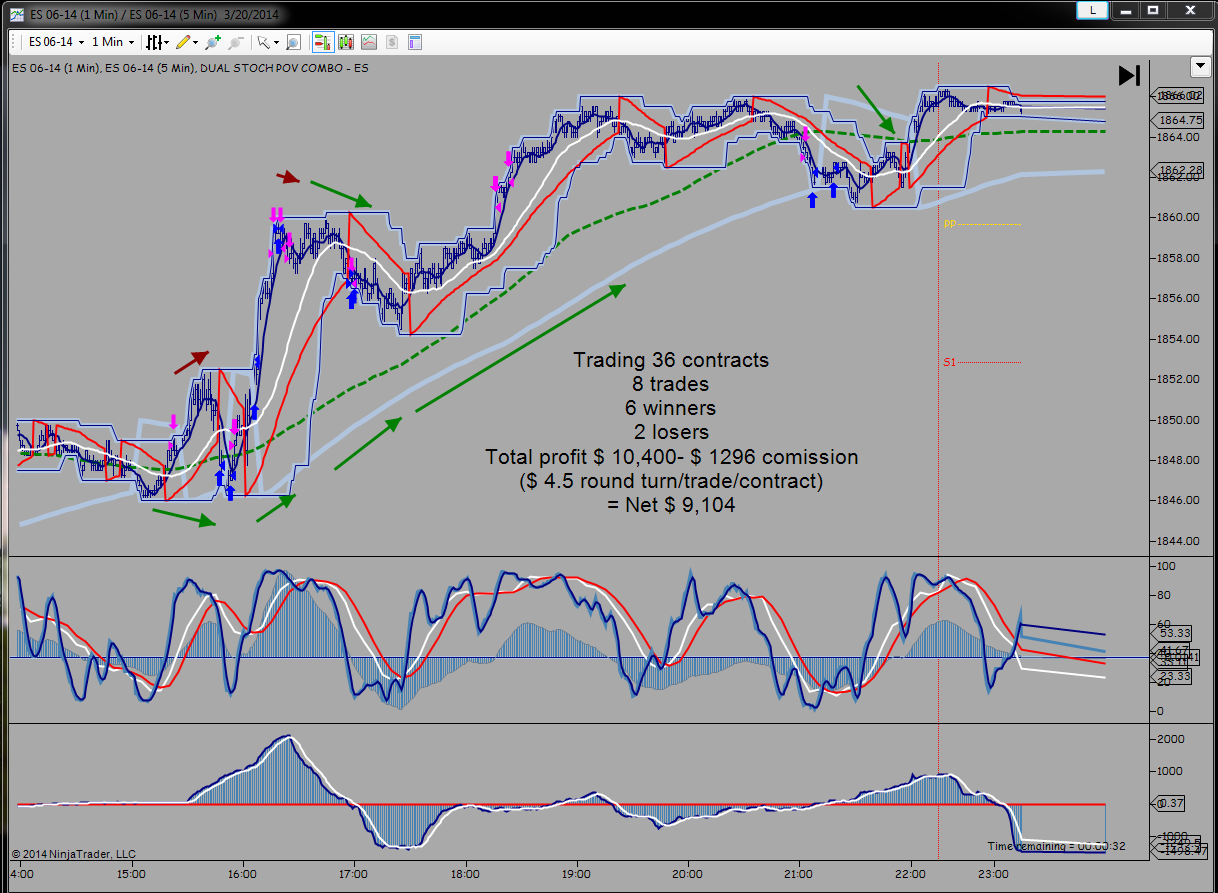1218x893 pixels.
Task: Expand the ES 06-14 instrument dropdown
Action: (x=81, y=43)
